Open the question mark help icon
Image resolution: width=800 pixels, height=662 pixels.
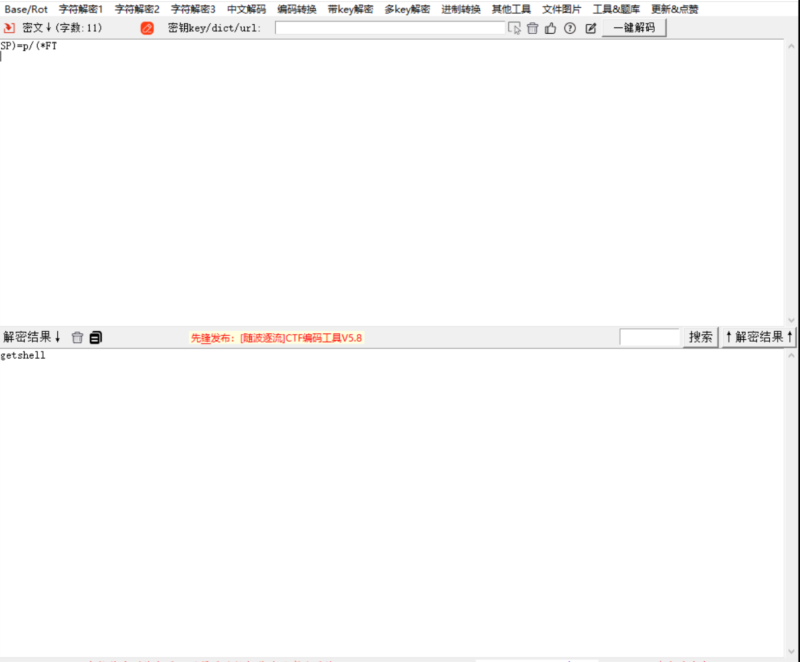[x=570, y=28]
